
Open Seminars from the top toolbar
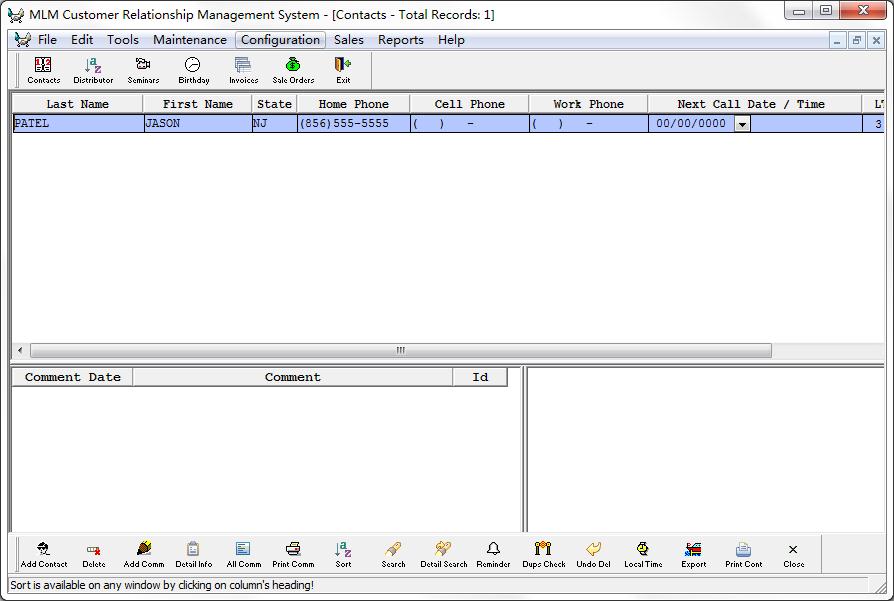[143, 69]
